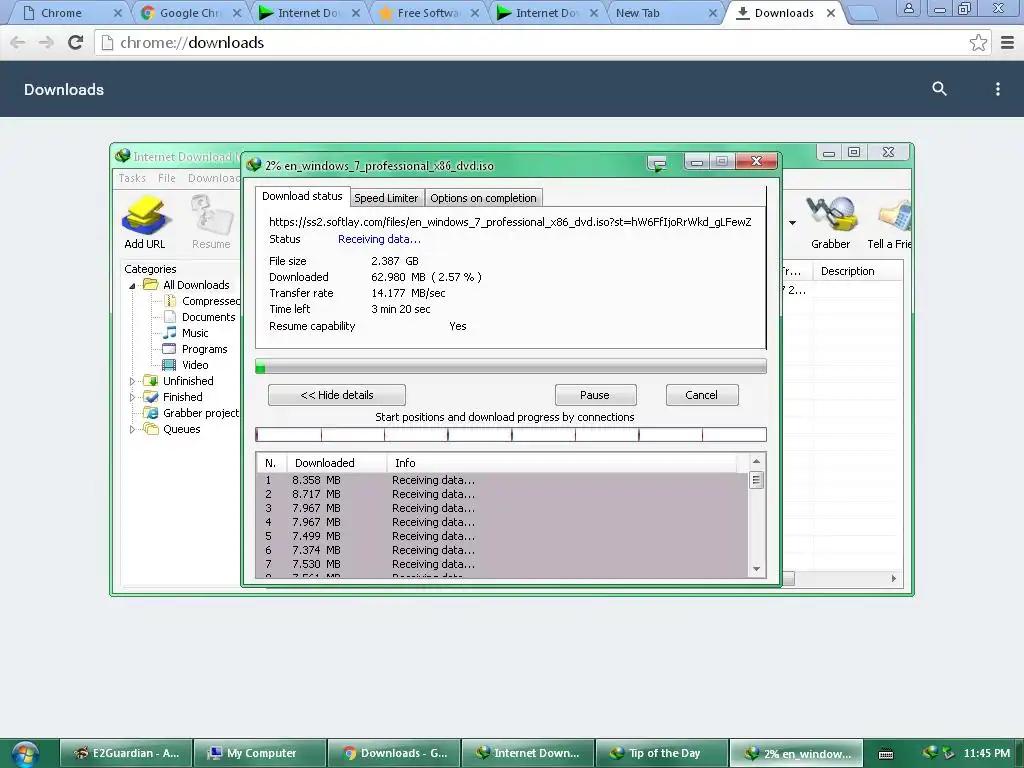Open My Computer from the taskbar

pos(261,753)
